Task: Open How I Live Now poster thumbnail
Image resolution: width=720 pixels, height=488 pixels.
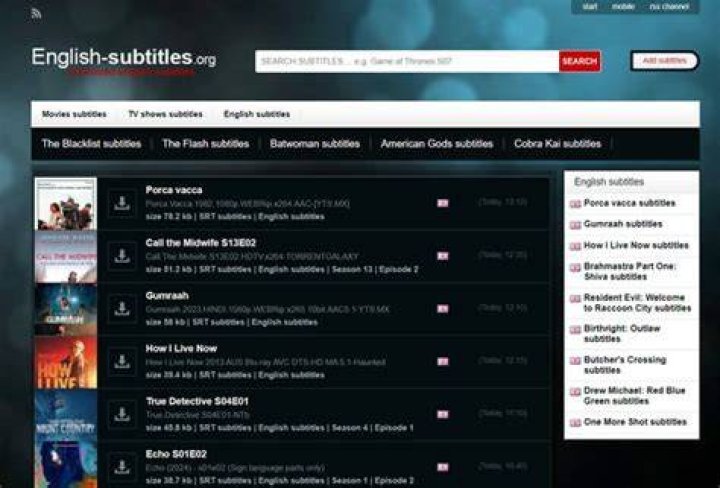Action: click(66, 362)
